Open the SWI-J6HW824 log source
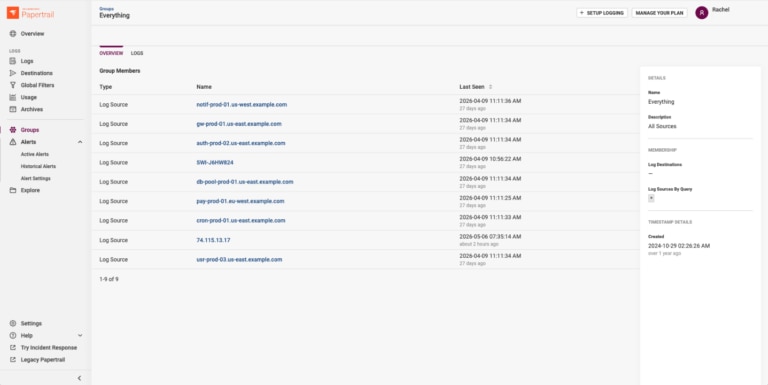Screen dimensions: 768x385 tap(215, 163)
